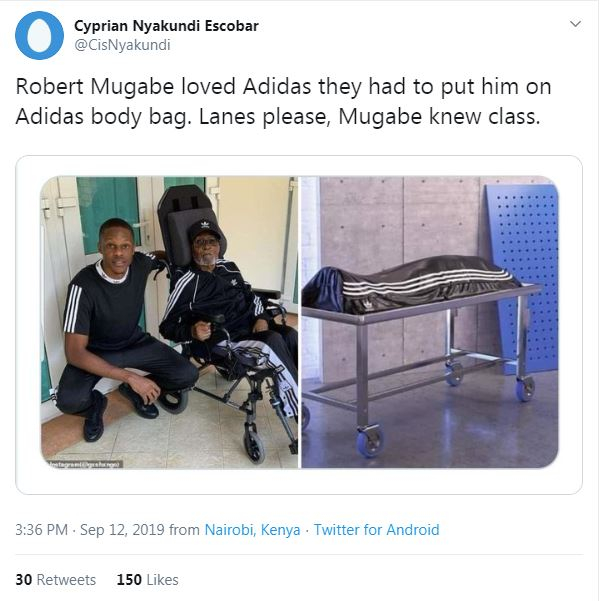This screenshot has width=608, height=601.
Task: Open the Nairobi, Kenya location link
Action: point(252,530)
